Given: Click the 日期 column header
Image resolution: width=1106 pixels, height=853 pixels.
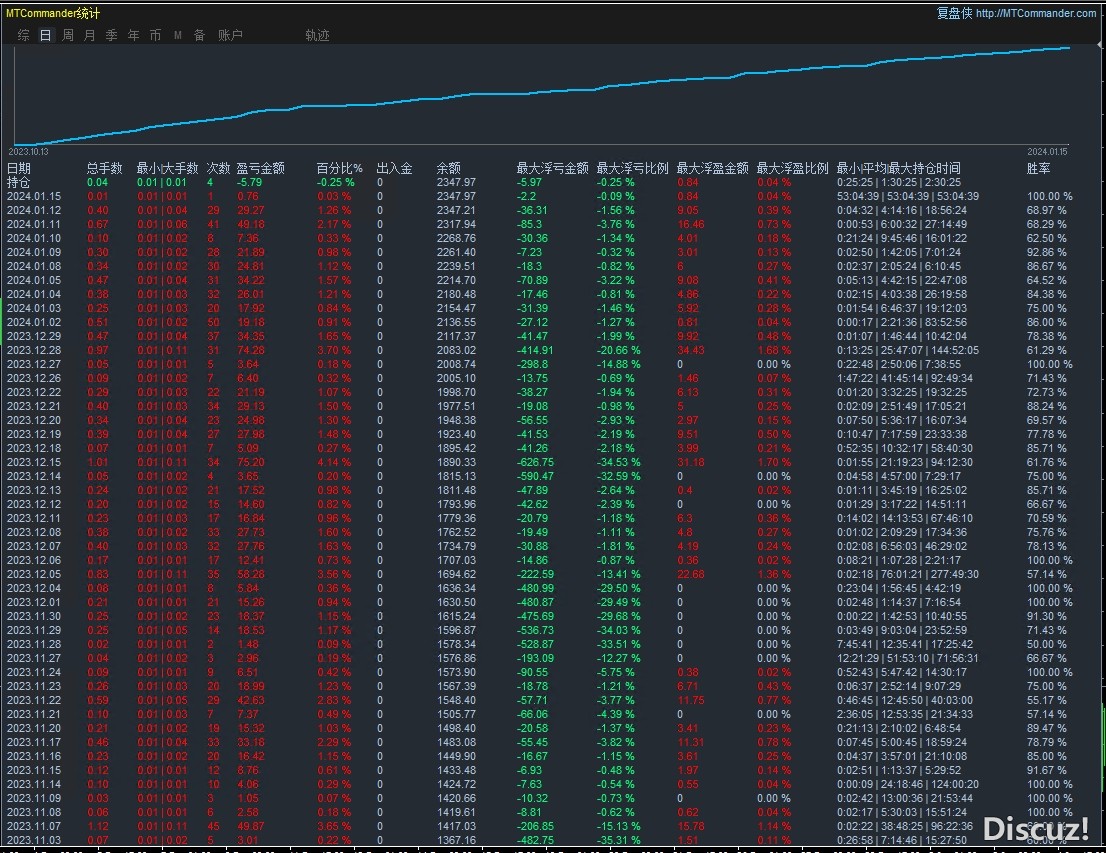Looking at the screenshot, I should 19,168.
